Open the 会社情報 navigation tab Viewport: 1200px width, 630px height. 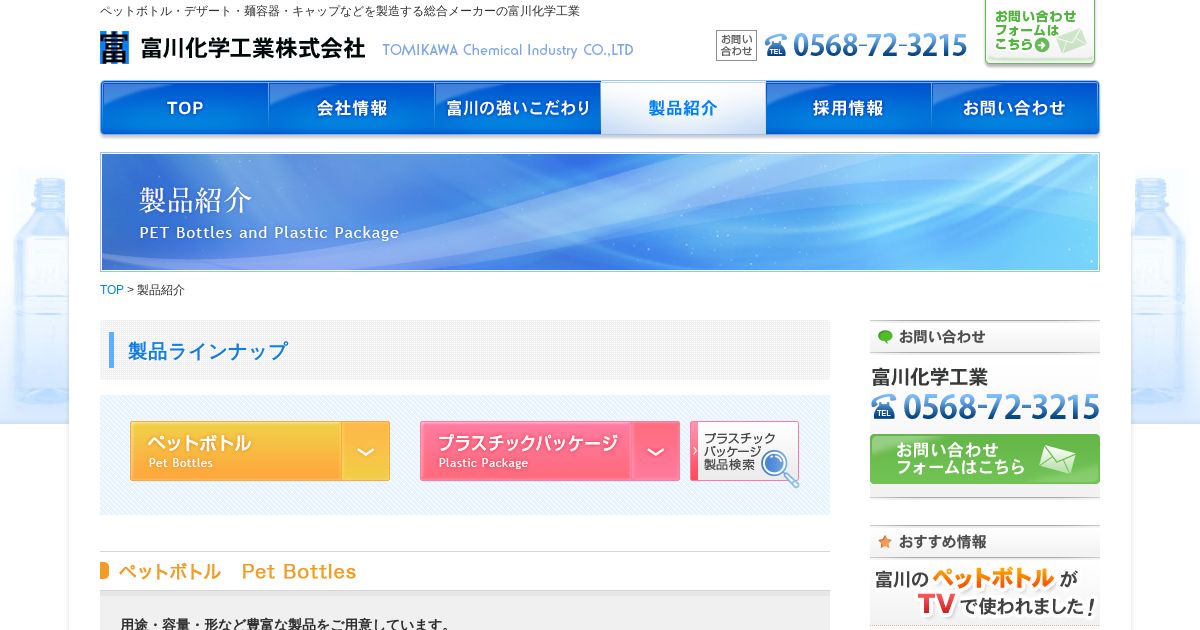point(352,108)
